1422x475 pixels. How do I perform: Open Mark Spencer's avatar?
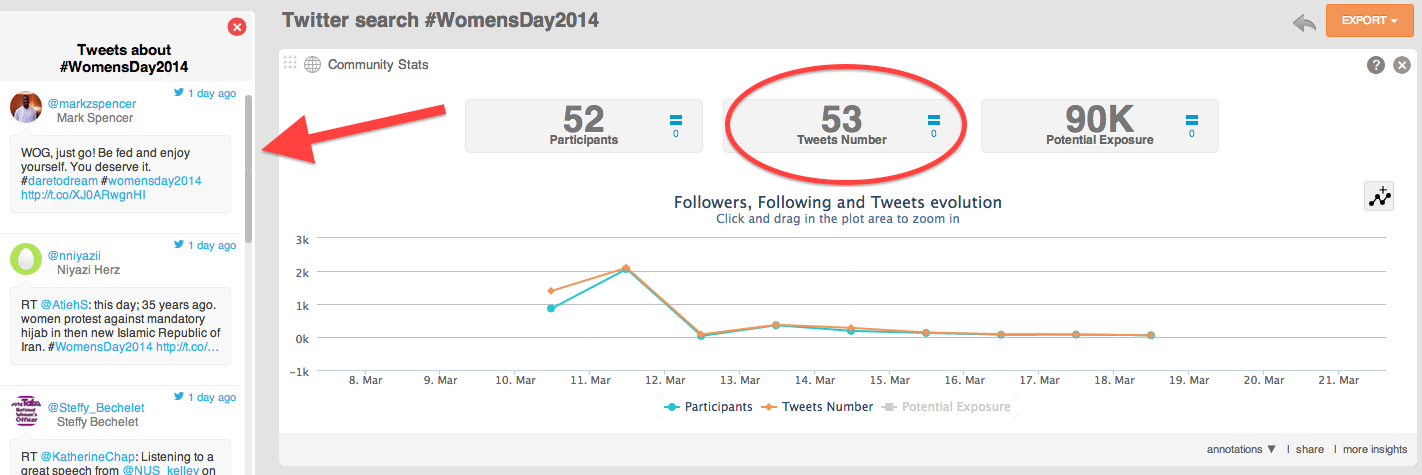click(x=26, y=107)
